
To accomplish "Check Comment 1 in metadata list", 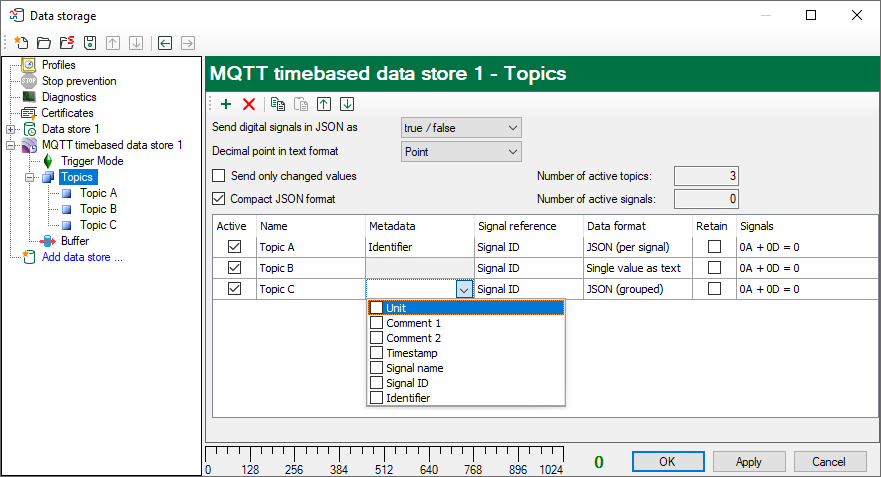I will click(376, 323).
